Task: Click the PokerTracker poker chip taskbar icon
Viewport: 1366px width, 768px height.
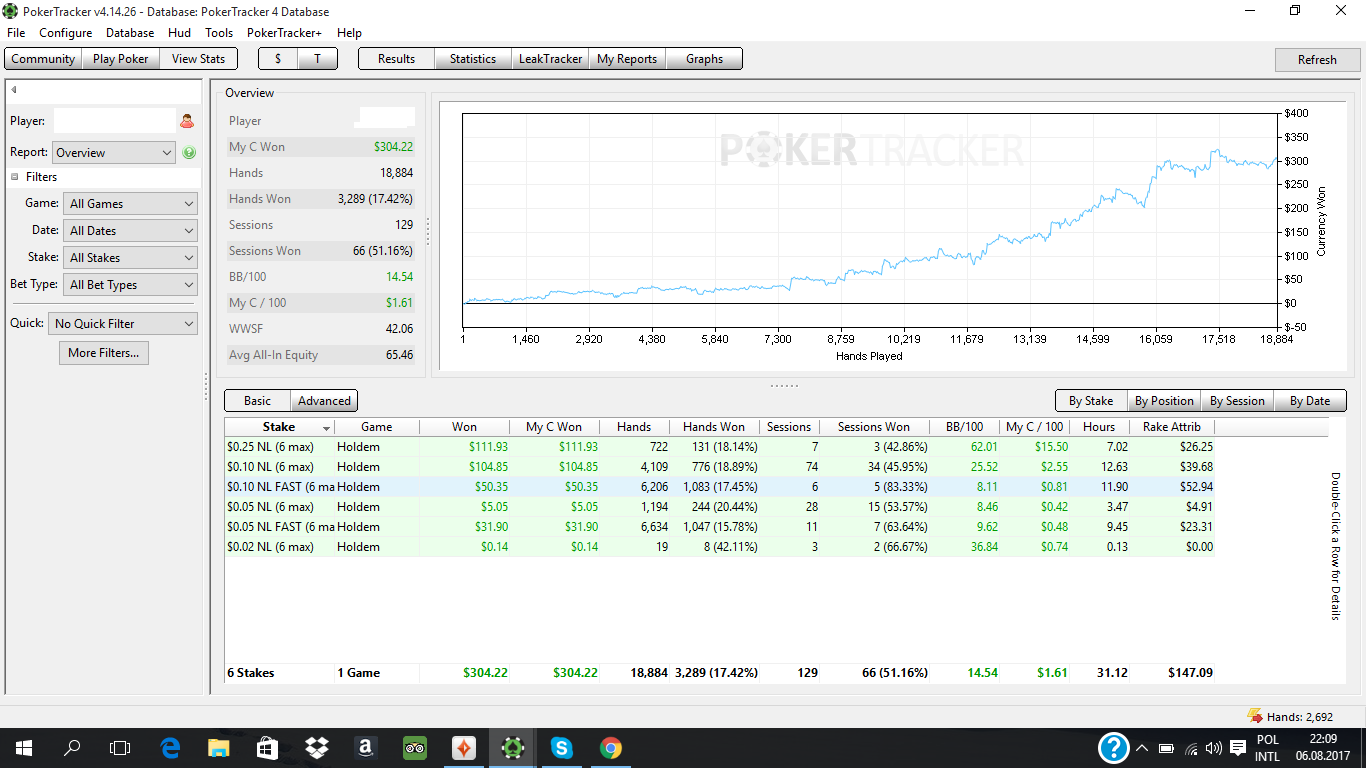Action: 512,748
